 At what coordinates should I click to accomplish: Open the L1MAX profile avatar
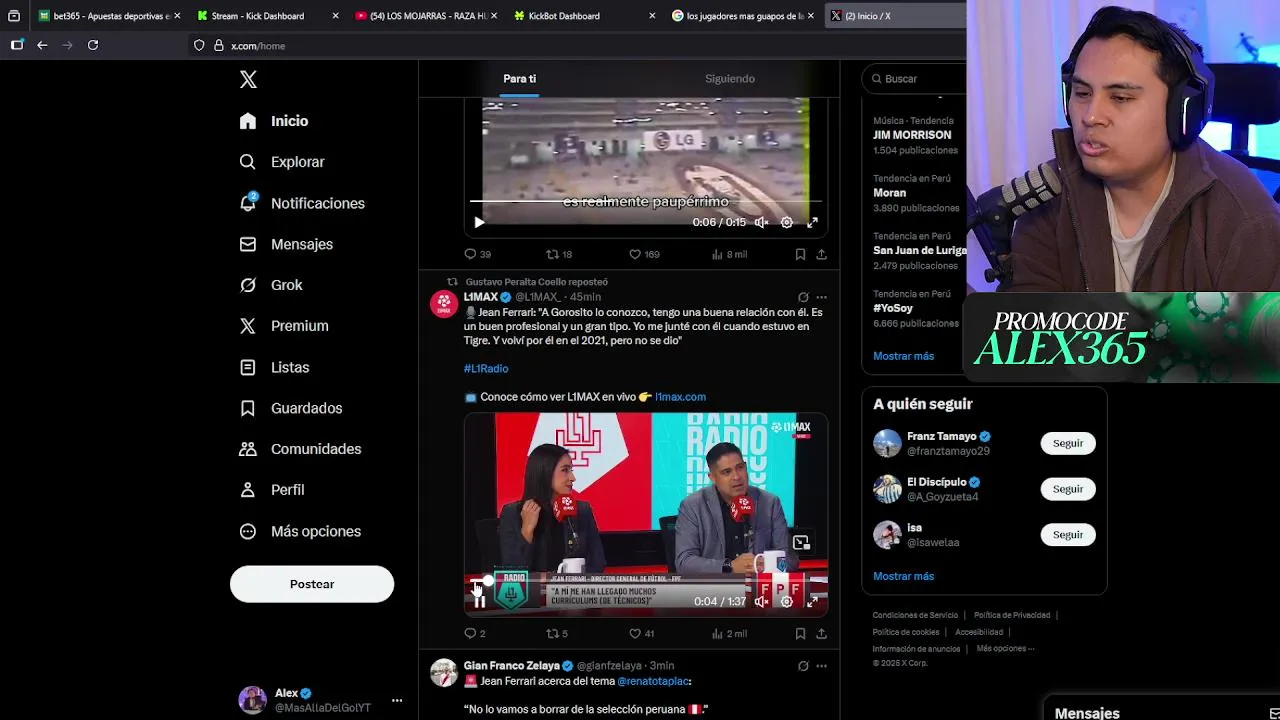444,304
